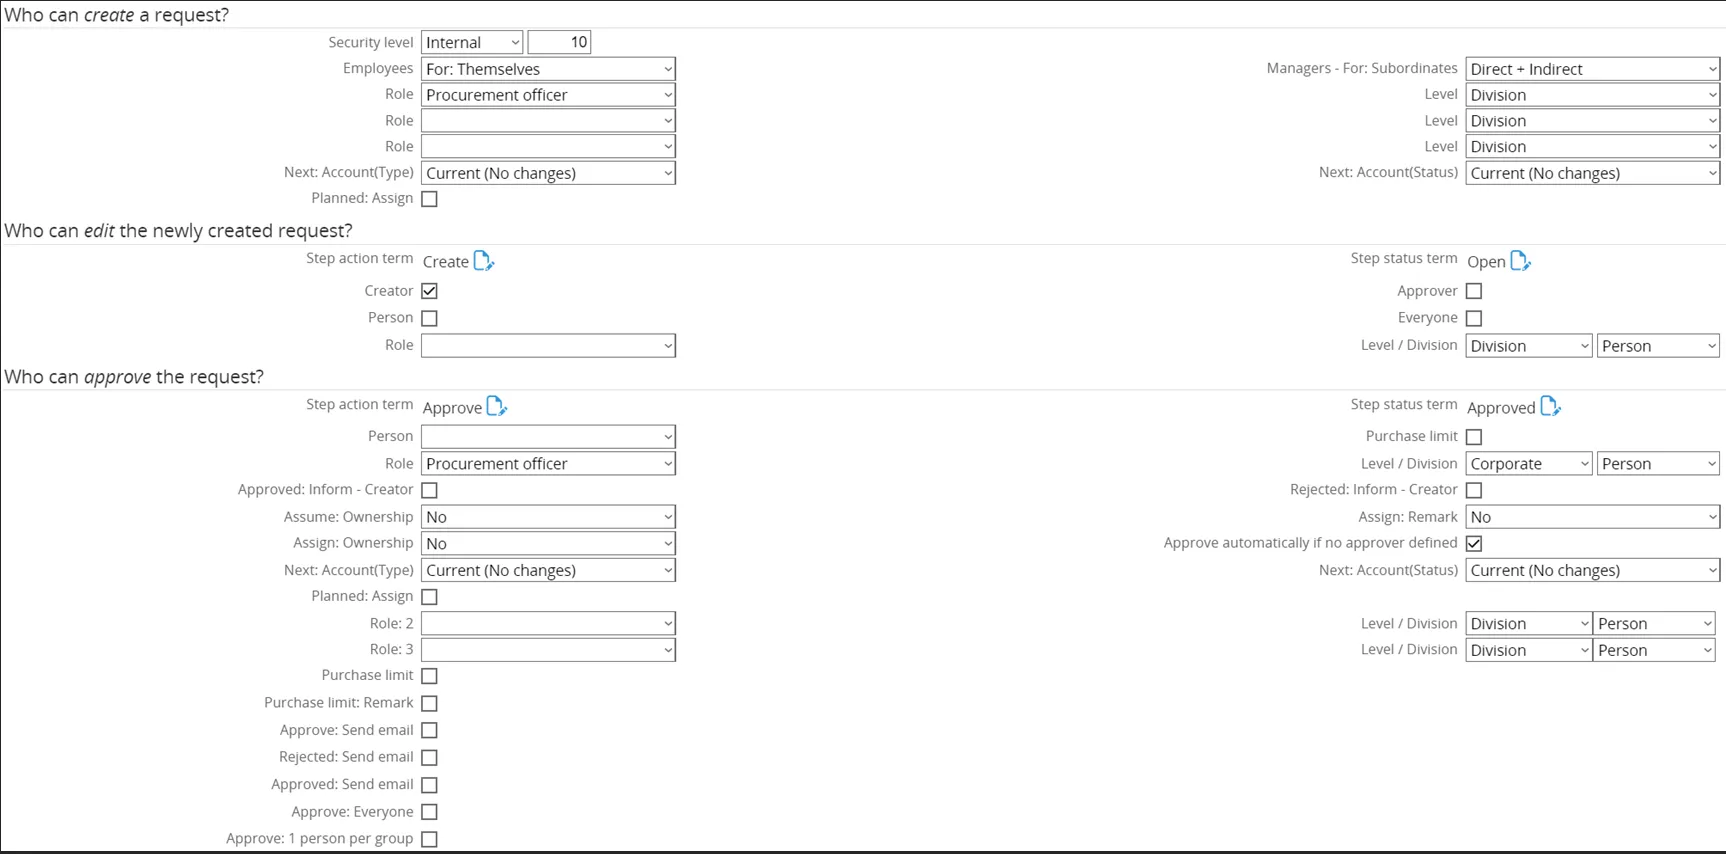Edit the Approve step action term icon

point(496,407)
